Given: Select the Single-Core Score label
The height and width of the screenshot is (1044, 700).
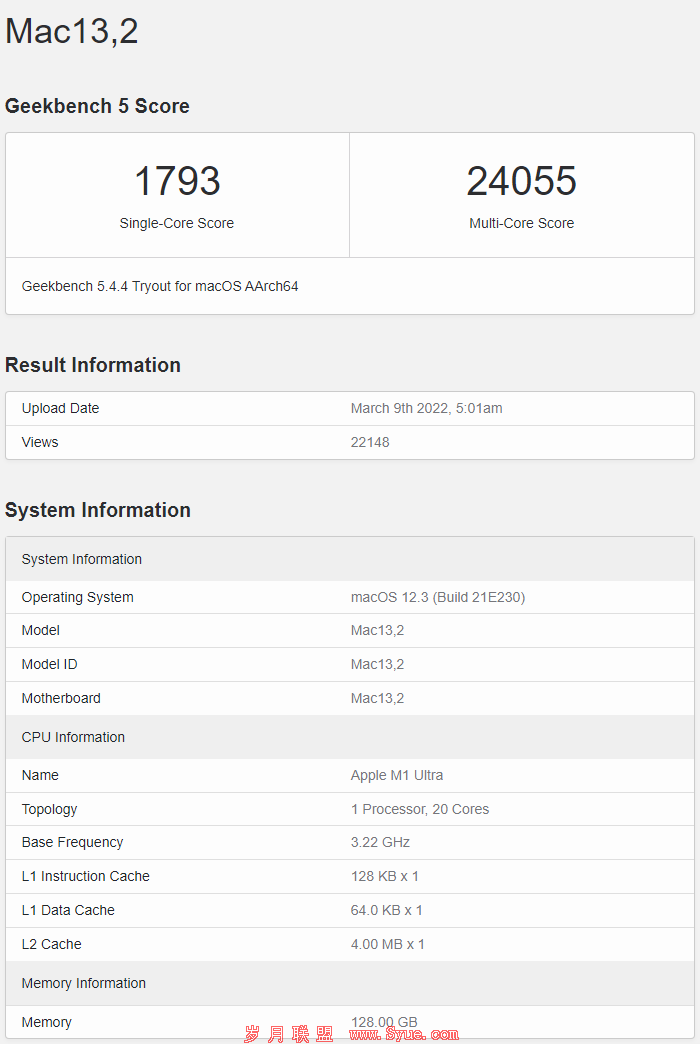Looking at the screenshot, I should 176,223.
